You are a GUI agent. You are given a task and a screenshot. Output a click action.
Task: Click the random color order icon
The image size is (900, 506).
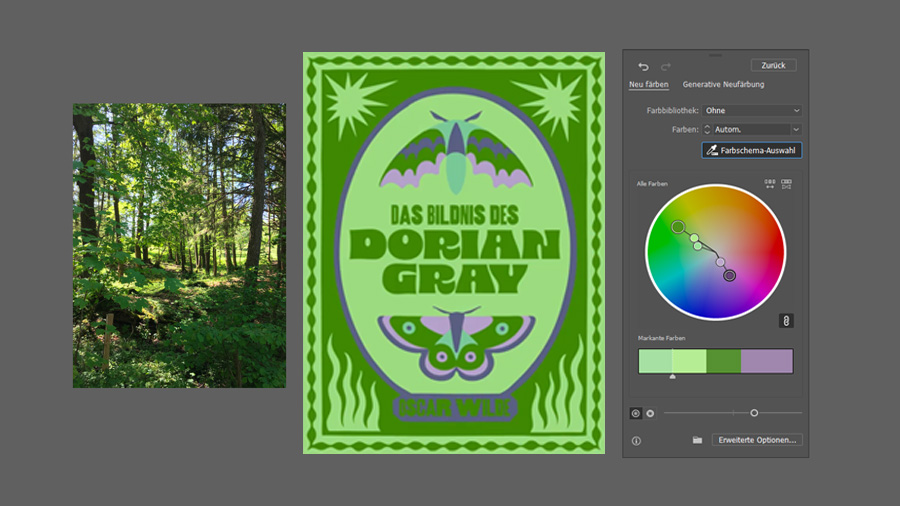pos(770,184)
